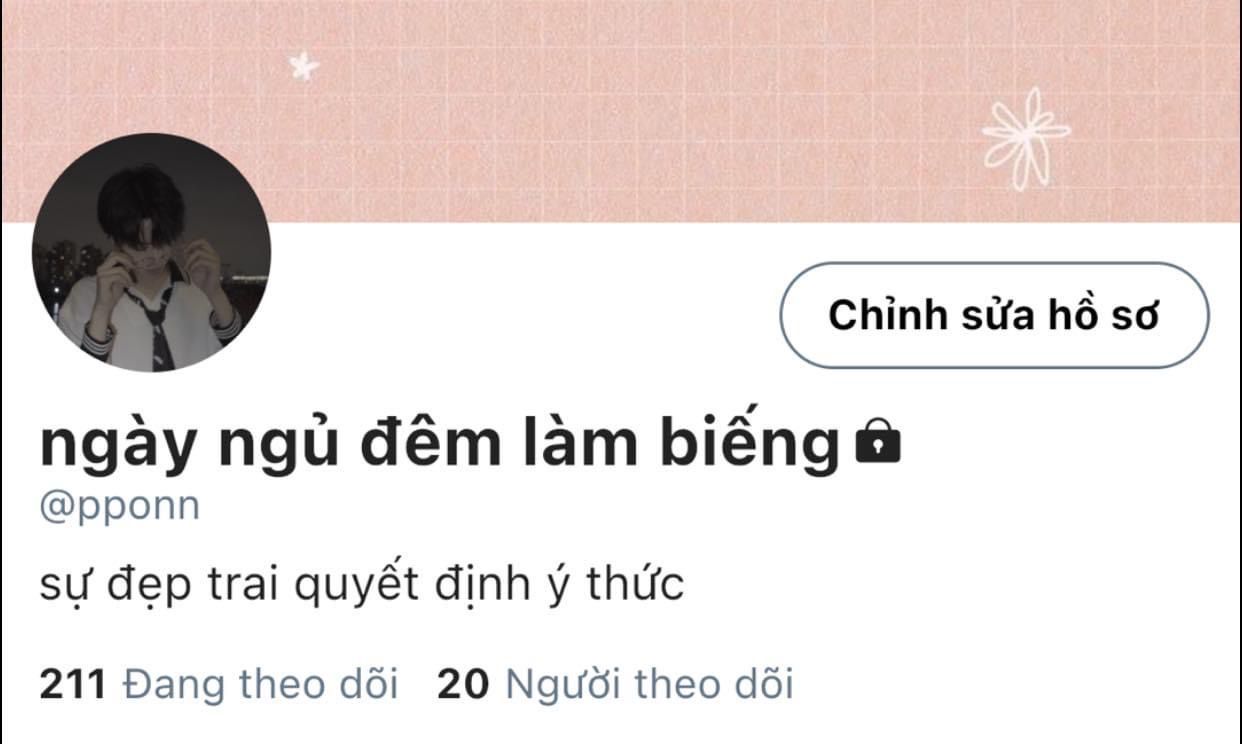The image size is (1242, 744).
Task: Click the Đang theo dõi label
Action: 260,685
